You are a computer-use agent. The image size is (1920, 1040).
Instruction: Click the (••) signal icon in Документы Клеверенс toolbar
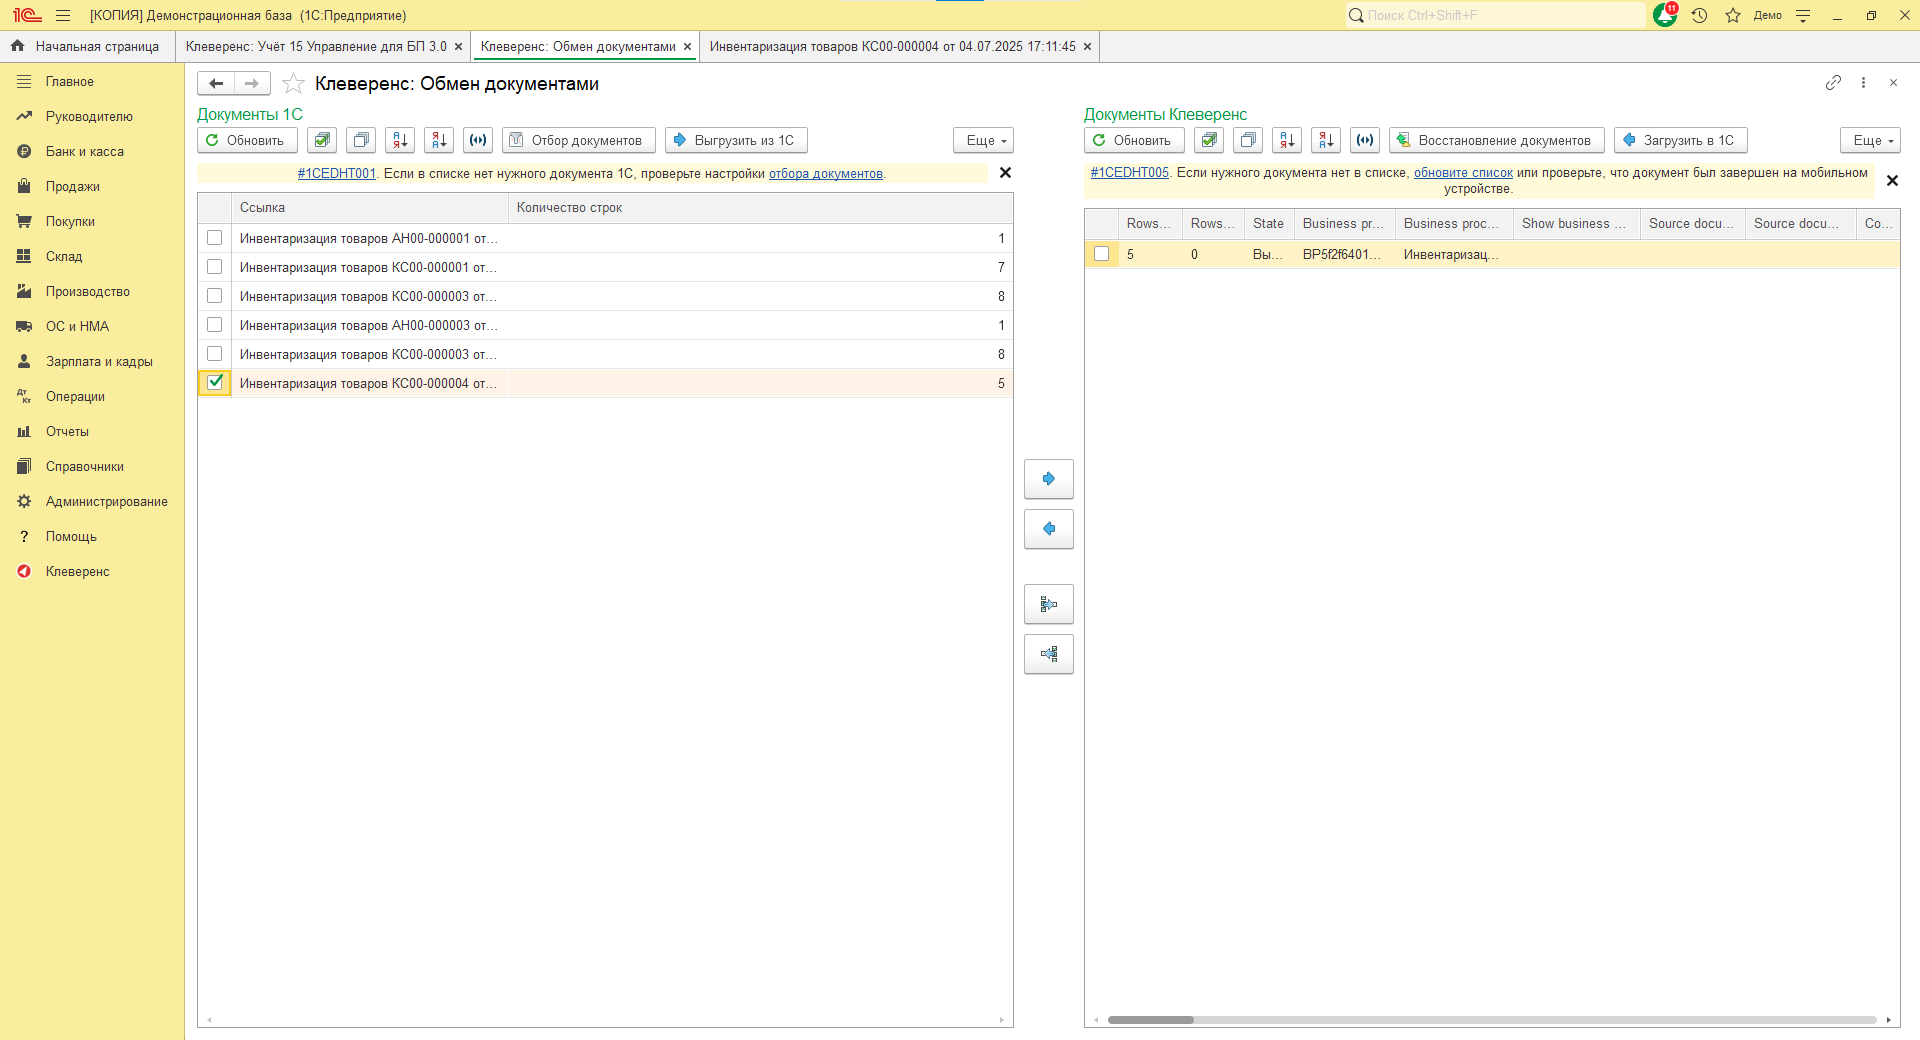1365,141
